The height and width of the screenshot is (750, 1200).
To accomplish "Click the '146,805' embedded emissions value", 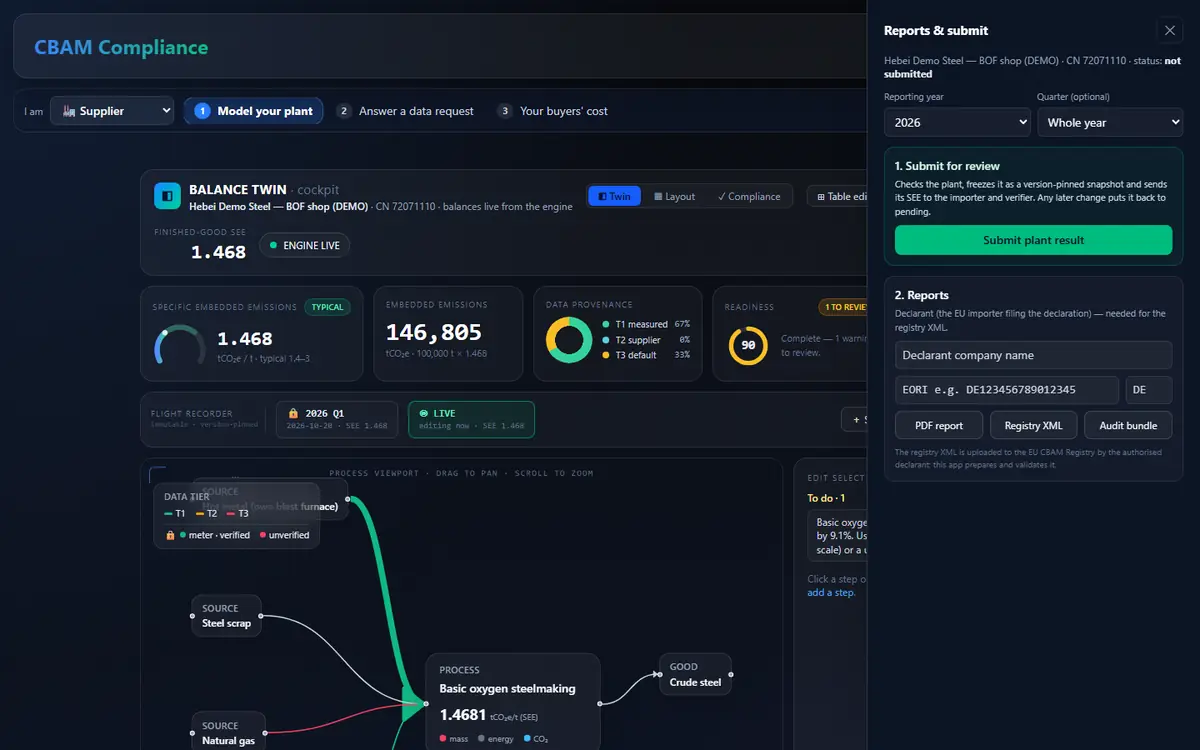I will pyautogui.click(x=434, y=333).
